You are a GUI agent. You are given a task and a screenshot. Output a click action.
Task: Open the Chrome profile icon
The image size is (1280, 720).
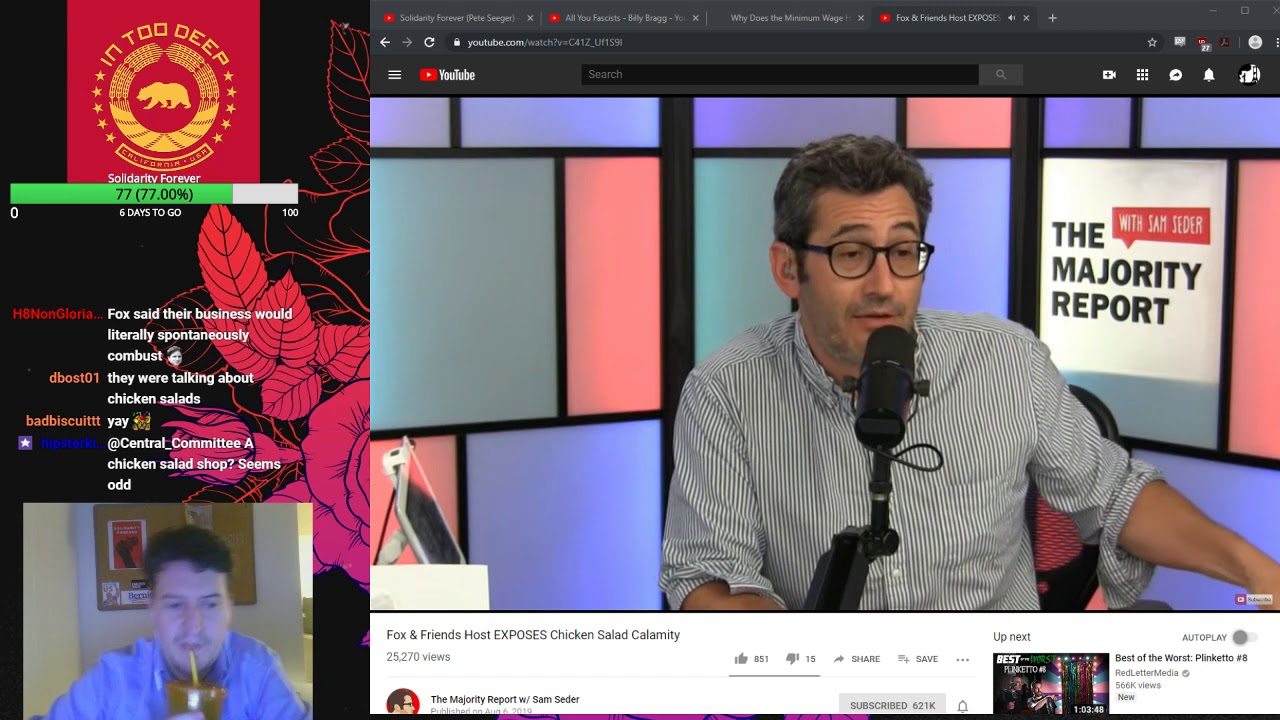click(x=1255, y=42)
